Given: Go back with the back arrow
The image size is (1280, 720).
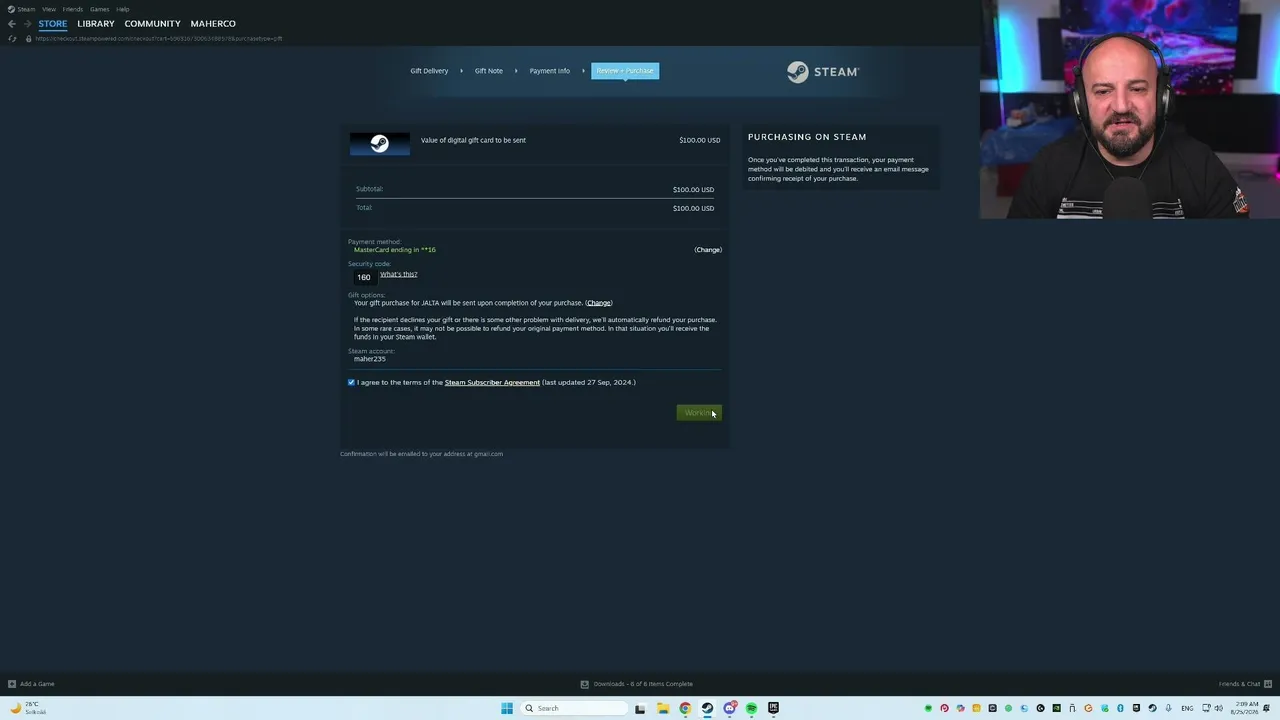Looking at the screenshot, I should pos(12,24).
